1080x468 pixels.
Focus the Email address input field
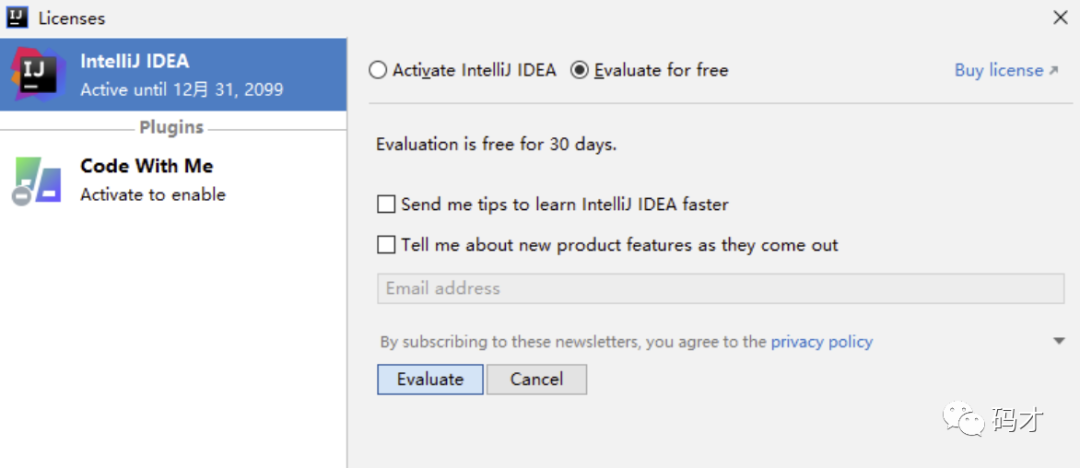(x=720, y=288)
